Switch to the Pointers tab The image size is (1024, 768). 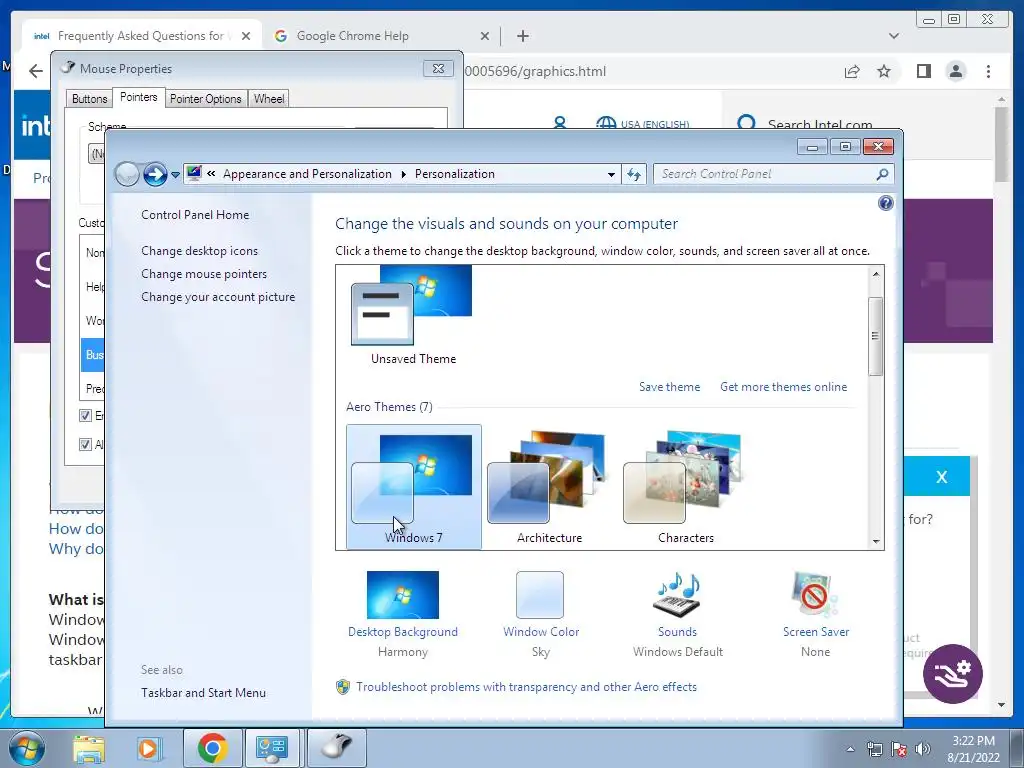click(x=138, y=97)
